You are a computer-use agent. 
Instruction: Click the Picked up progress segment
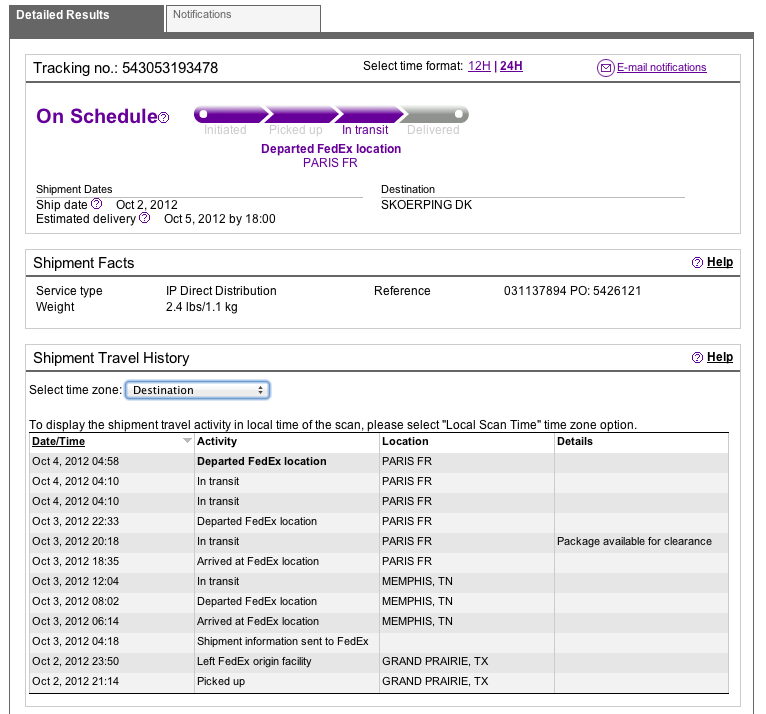pyautogui.click(x=297, y=115)
